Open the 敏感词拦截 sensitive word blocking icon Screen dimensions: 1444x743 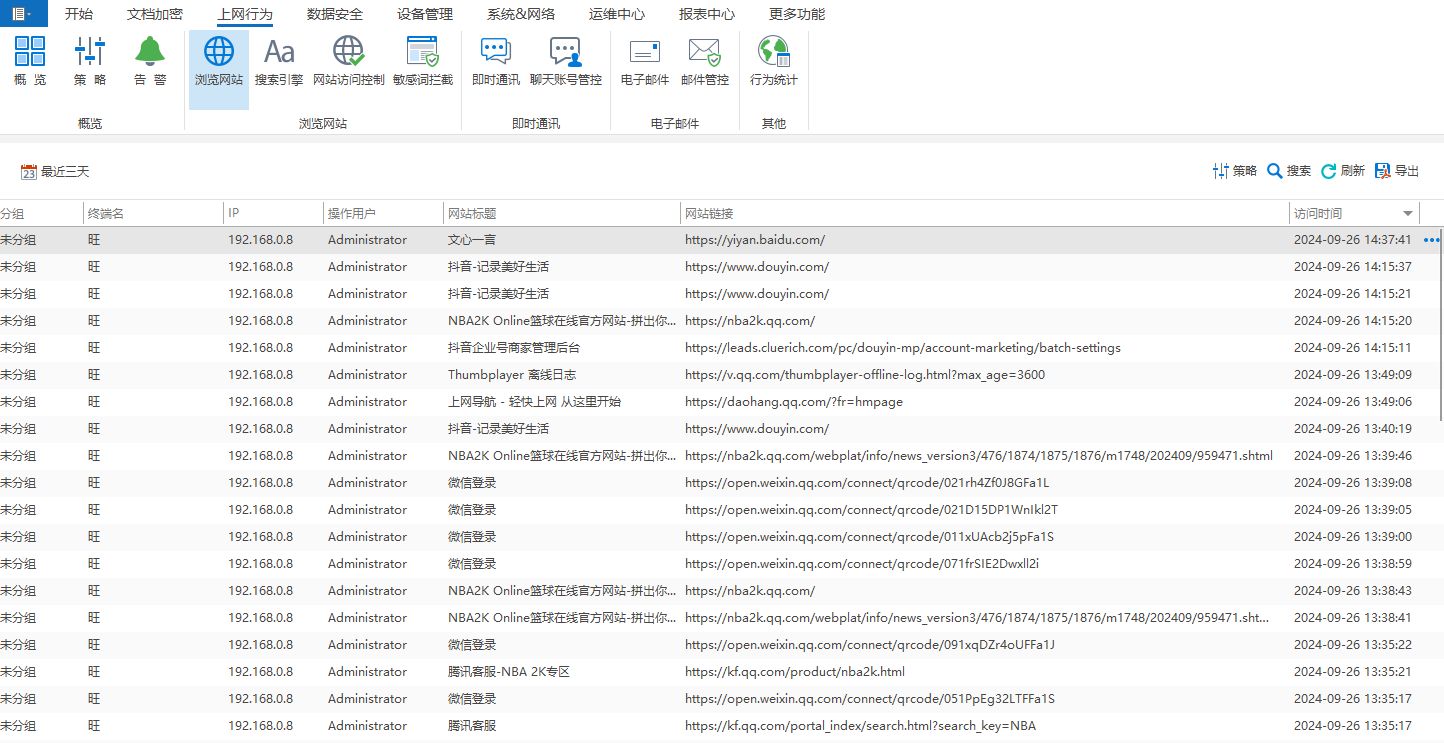[422, 61]
